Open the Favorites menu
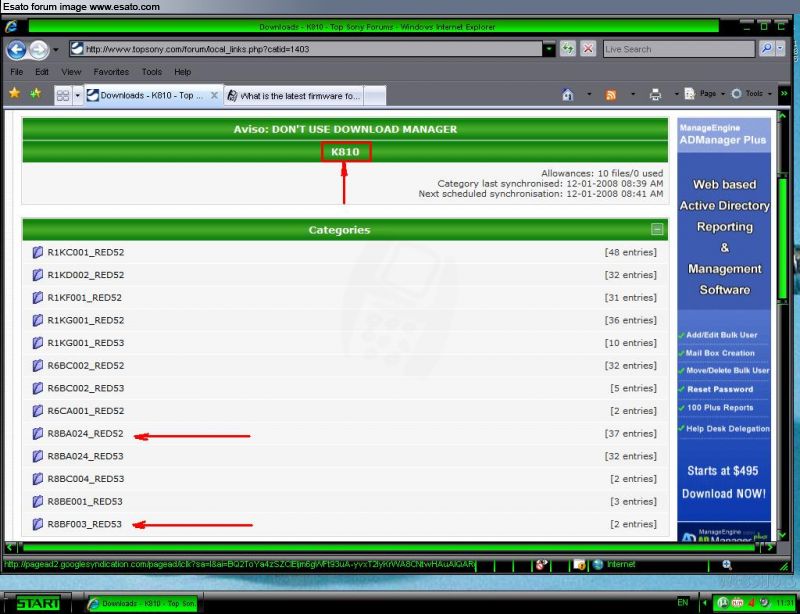 [111, 72]
